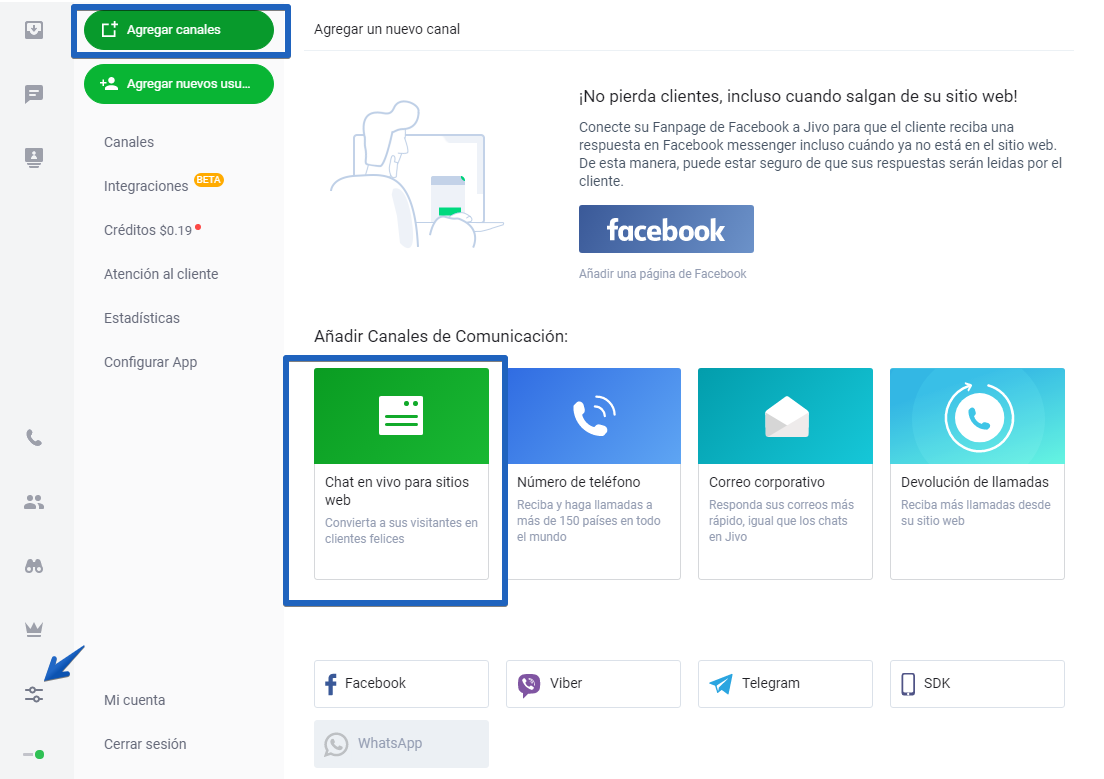Open the crown upgrade sidebar icon

(x=34, y=629)
